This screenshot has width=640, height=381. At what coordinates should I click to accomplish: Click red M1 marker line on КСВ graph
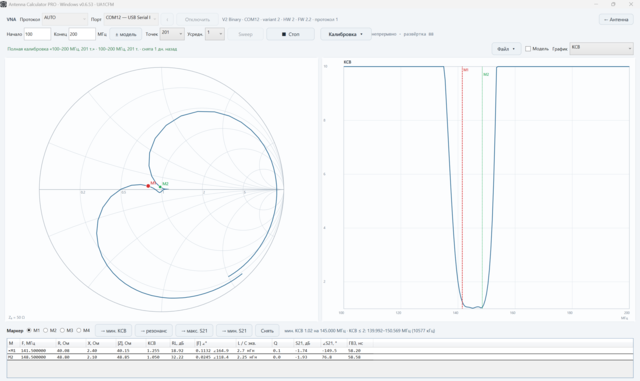point(462,187)
